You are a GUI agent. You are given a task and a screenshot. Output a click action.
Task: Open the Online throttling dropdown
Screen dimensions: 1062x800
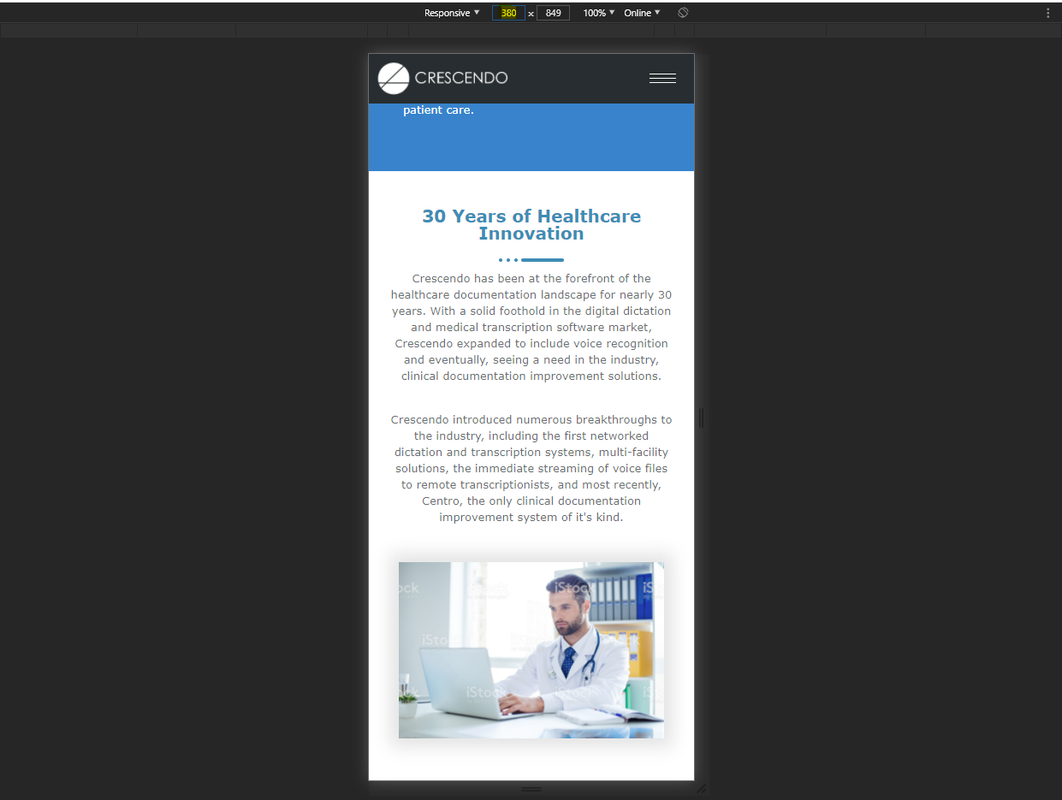coord(642,12)
